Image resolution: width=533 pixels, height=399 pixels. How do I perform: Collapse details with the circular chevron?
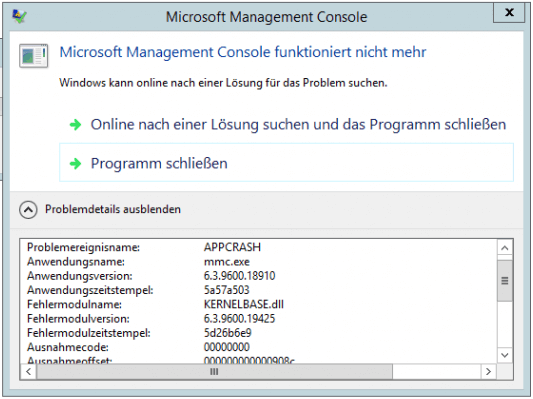pos(28,210)
